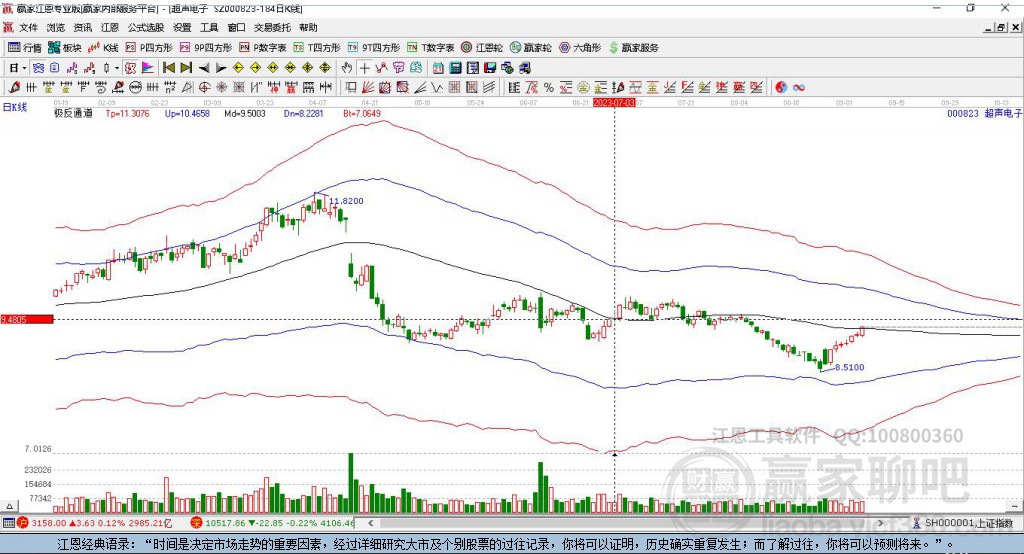Open the 板块 sector view

pyautogui.click(x=65, y=48)
